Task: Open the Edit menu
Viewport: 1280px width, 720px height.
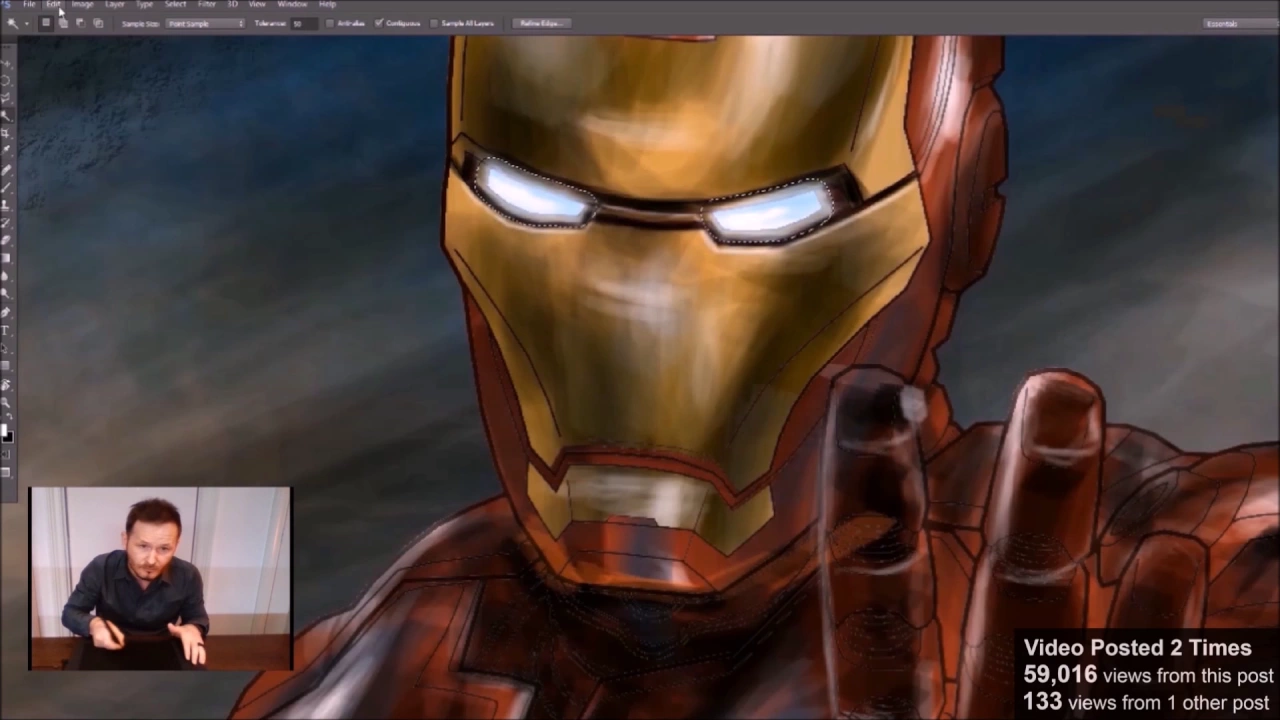Action: [x=53, y=4]
